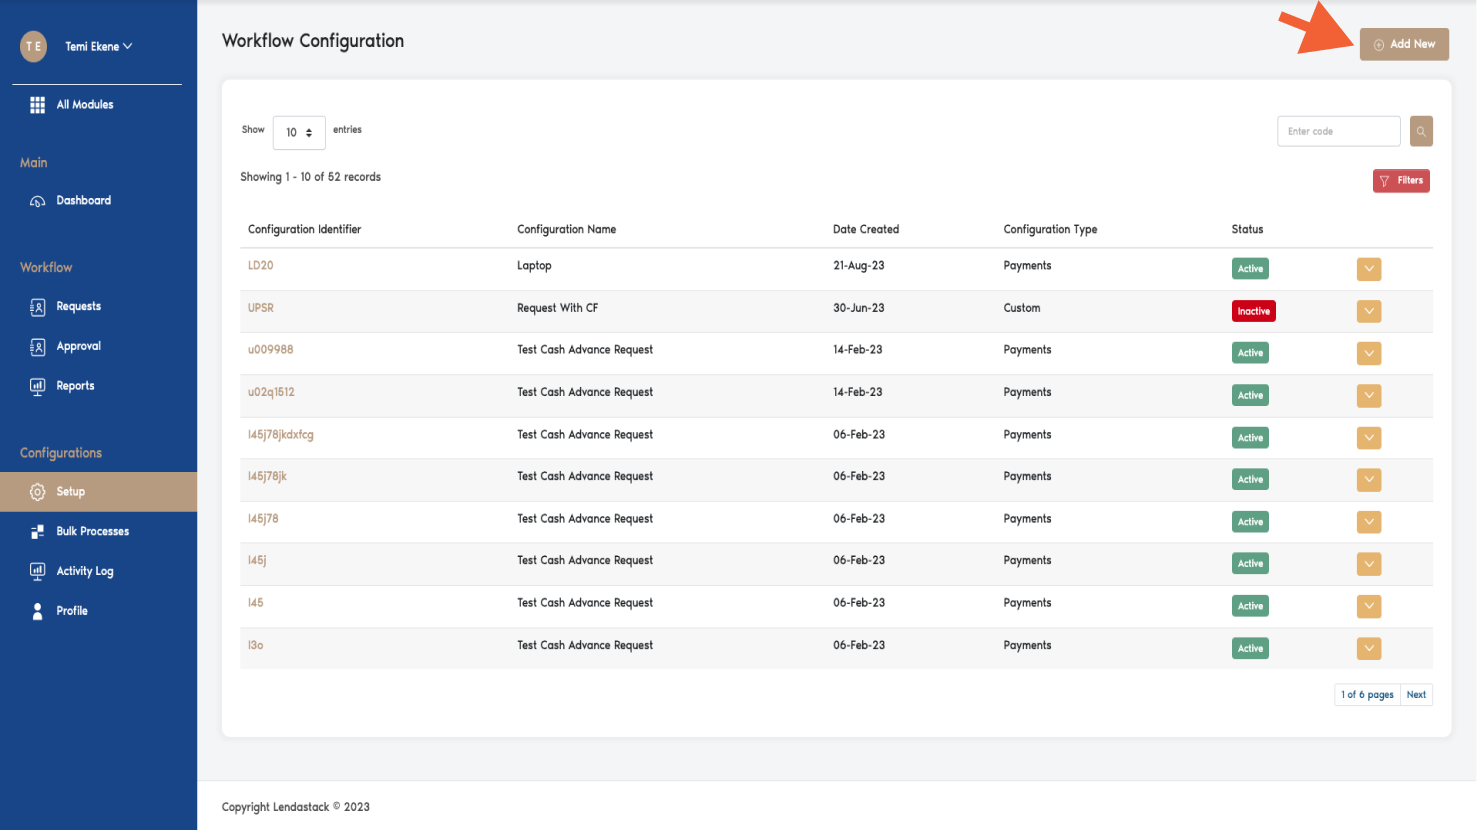Open the Bulk Processes icon

pos(37,531)
